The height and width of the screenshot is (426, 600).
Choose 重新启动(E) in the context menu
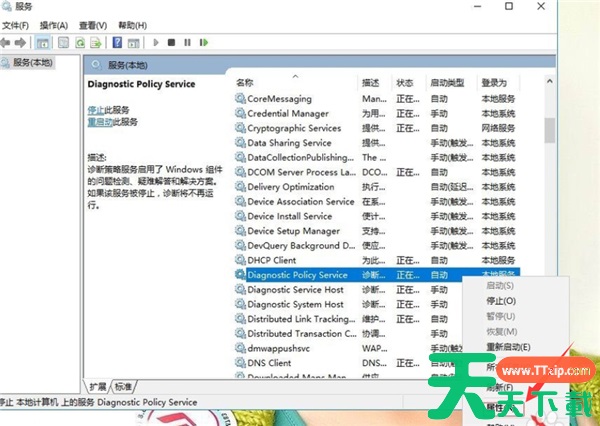pyautogui.click(x=508, y=347)
